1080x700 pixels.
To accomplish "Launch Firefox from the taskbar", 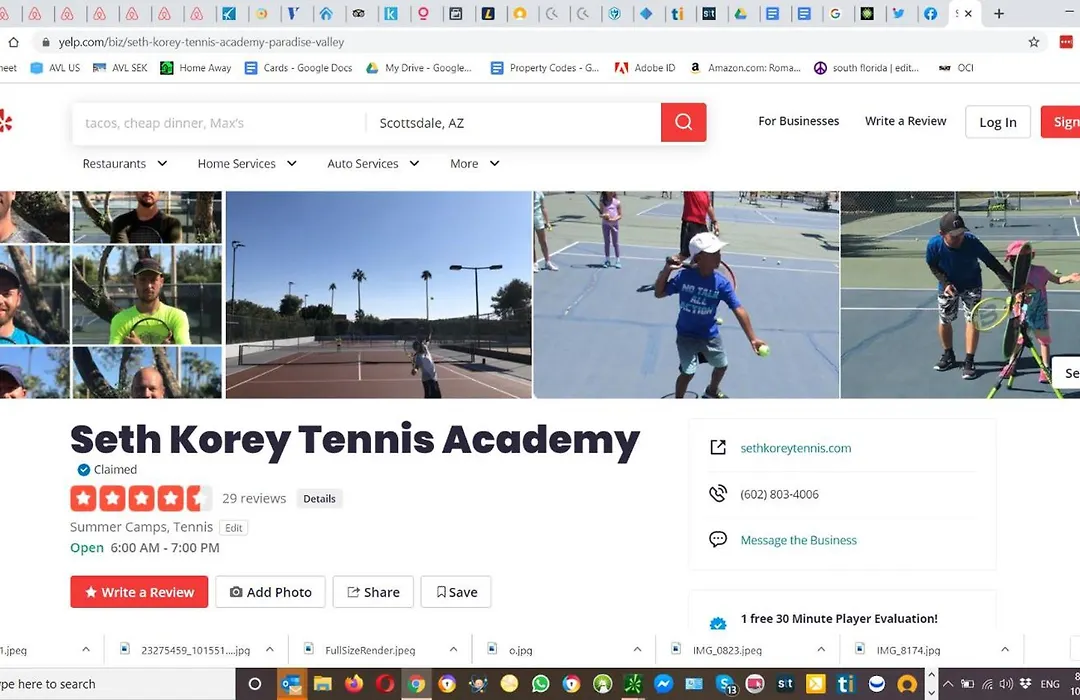I will (354, 684).
